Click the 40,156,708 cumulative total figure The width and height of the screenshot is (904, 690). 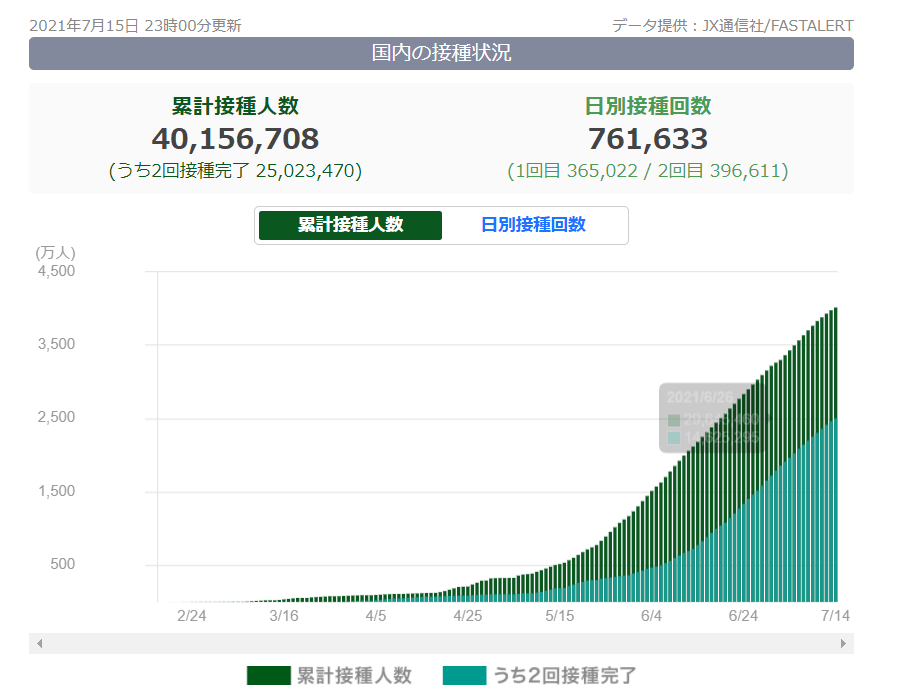tap(235, 139)
